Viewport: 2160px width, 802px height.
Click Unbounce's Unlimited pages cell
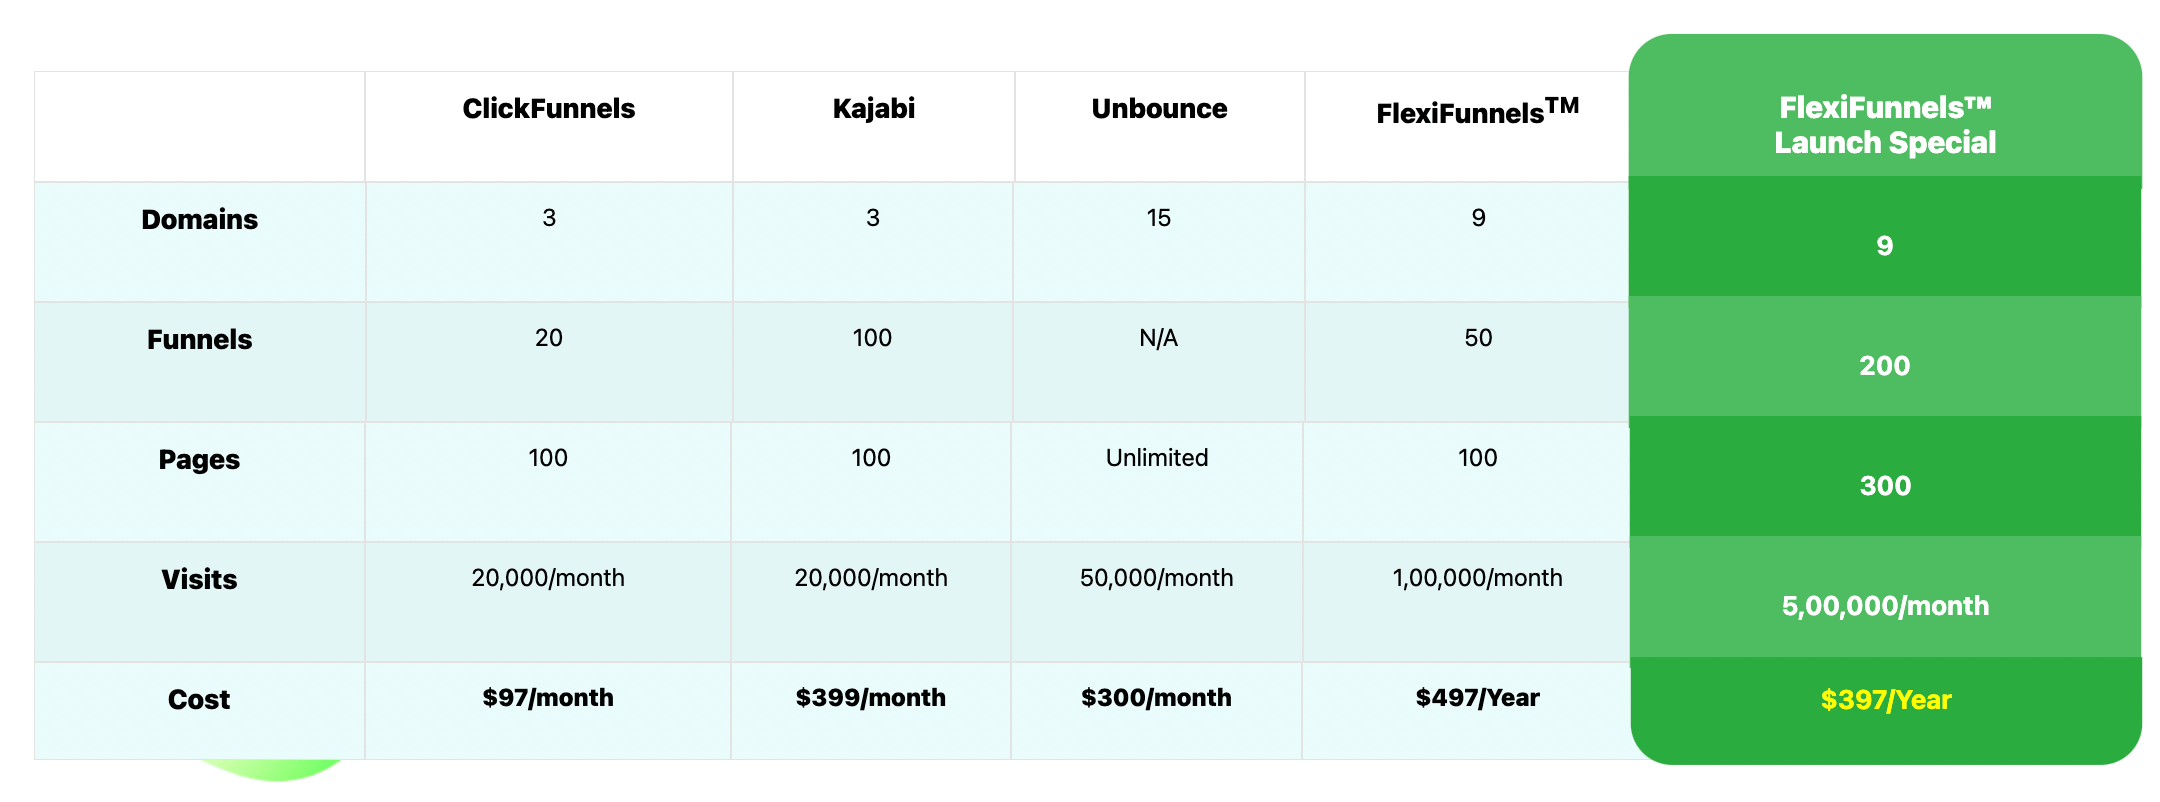(1157, 458)
